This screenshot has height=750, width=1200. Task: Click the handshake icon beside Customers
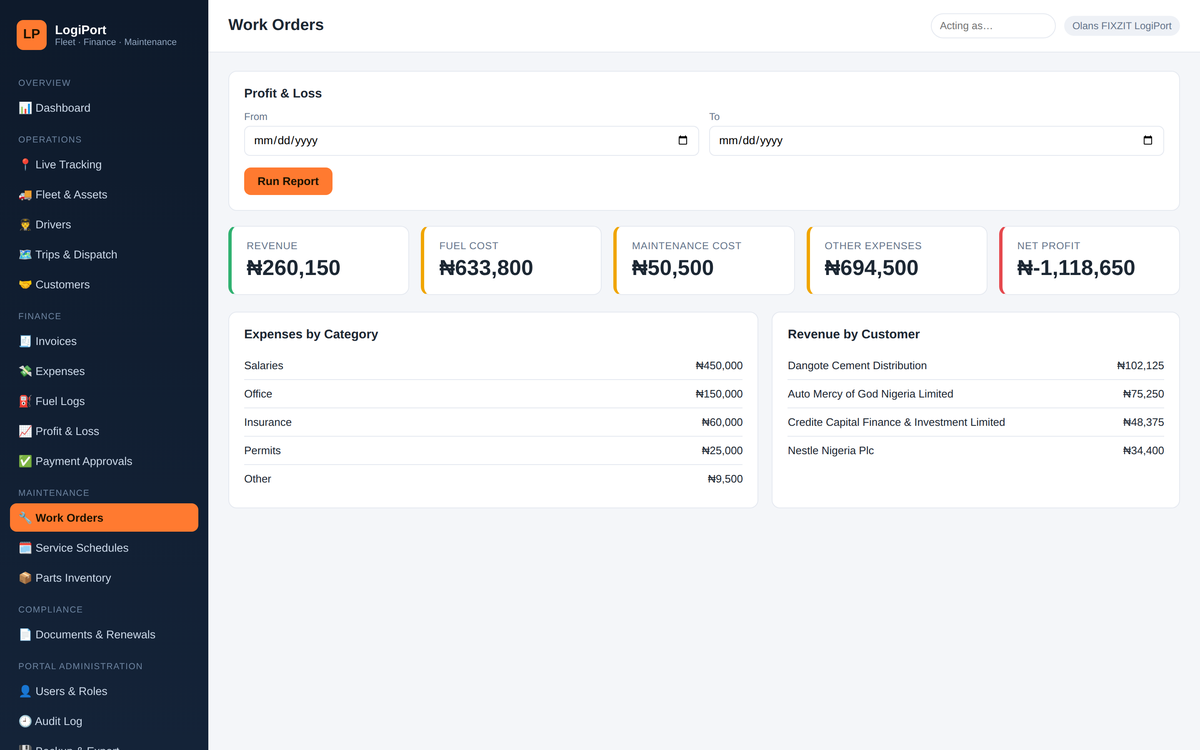25,285
